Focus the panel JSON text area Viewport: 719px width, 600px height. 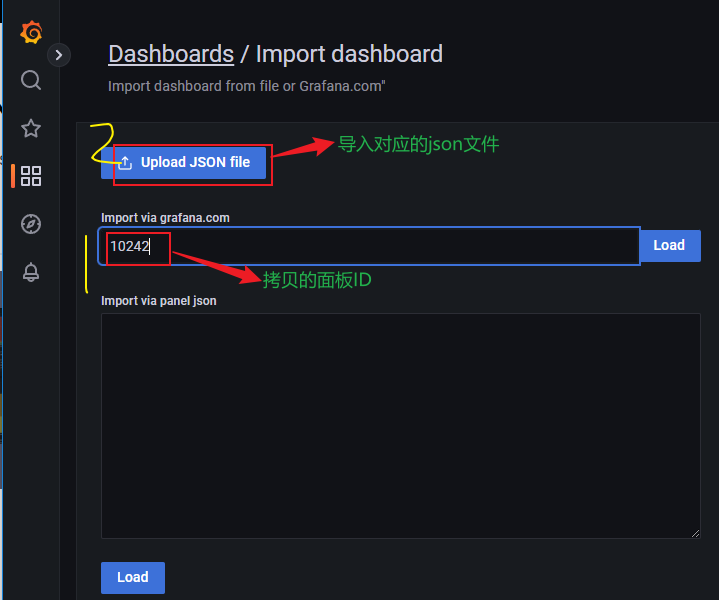click(401, 426)
